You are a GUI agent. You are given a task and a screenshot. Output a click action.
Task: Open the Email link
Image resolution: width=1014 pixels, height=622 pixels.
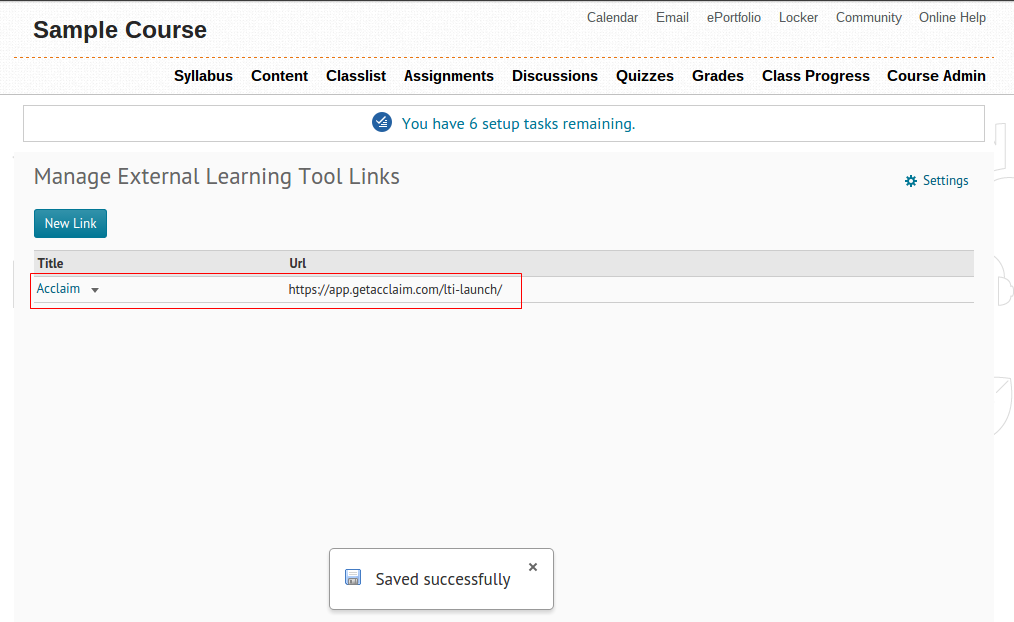672,17
